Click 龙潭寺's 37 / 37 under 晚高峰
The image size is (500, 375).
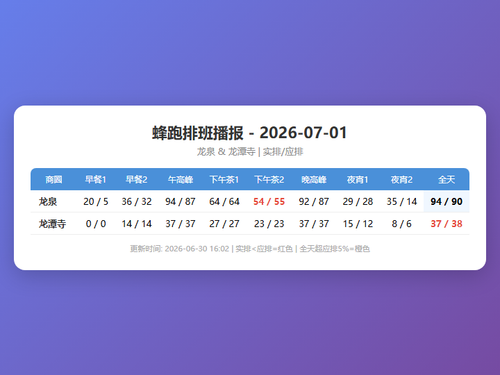[x=314, y=224]
